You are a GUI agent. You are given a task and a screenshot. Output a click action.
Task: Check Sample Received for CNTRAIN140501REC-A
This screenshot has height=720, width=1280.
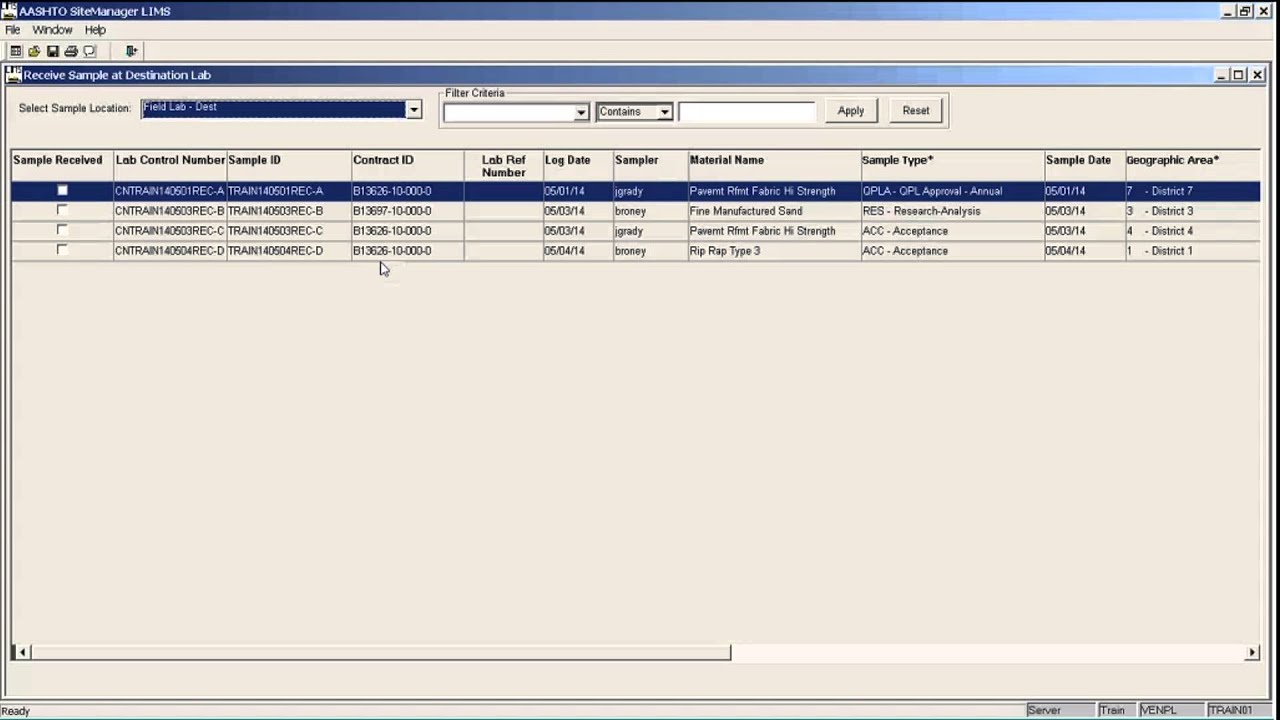tap(62, 190)
